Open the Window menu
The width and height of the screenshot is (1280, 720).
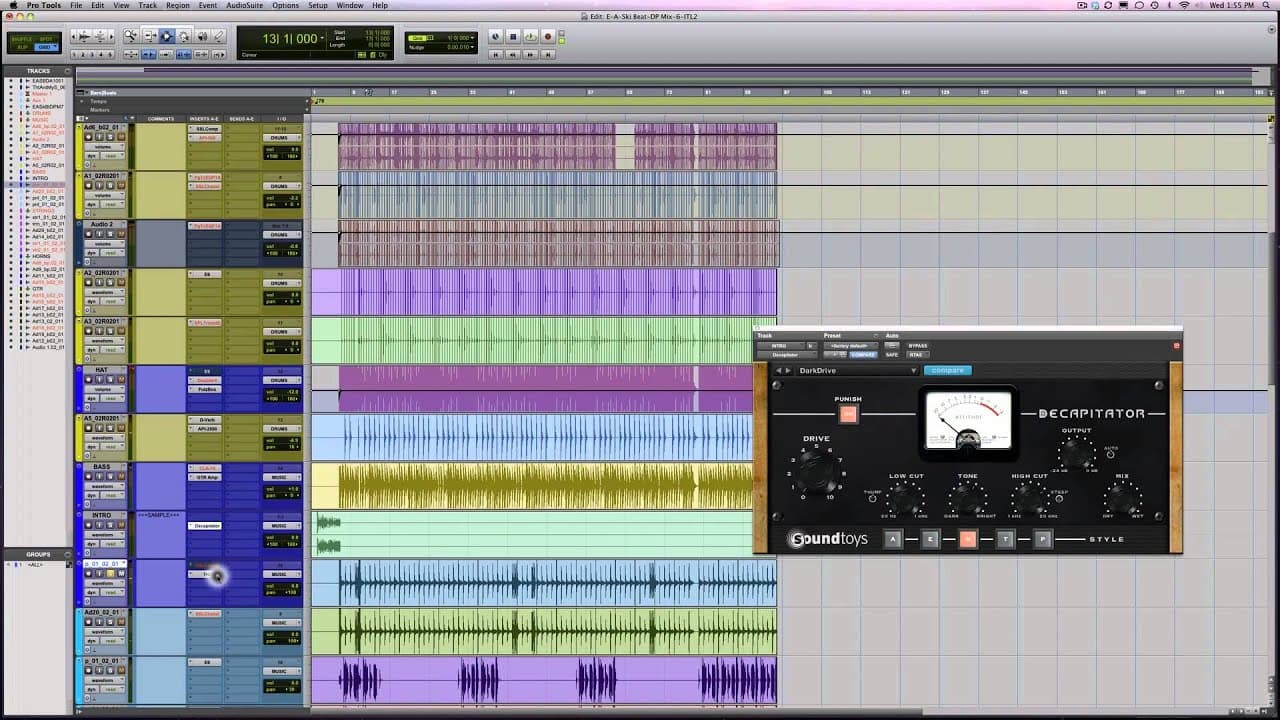(x=350, y=5)
